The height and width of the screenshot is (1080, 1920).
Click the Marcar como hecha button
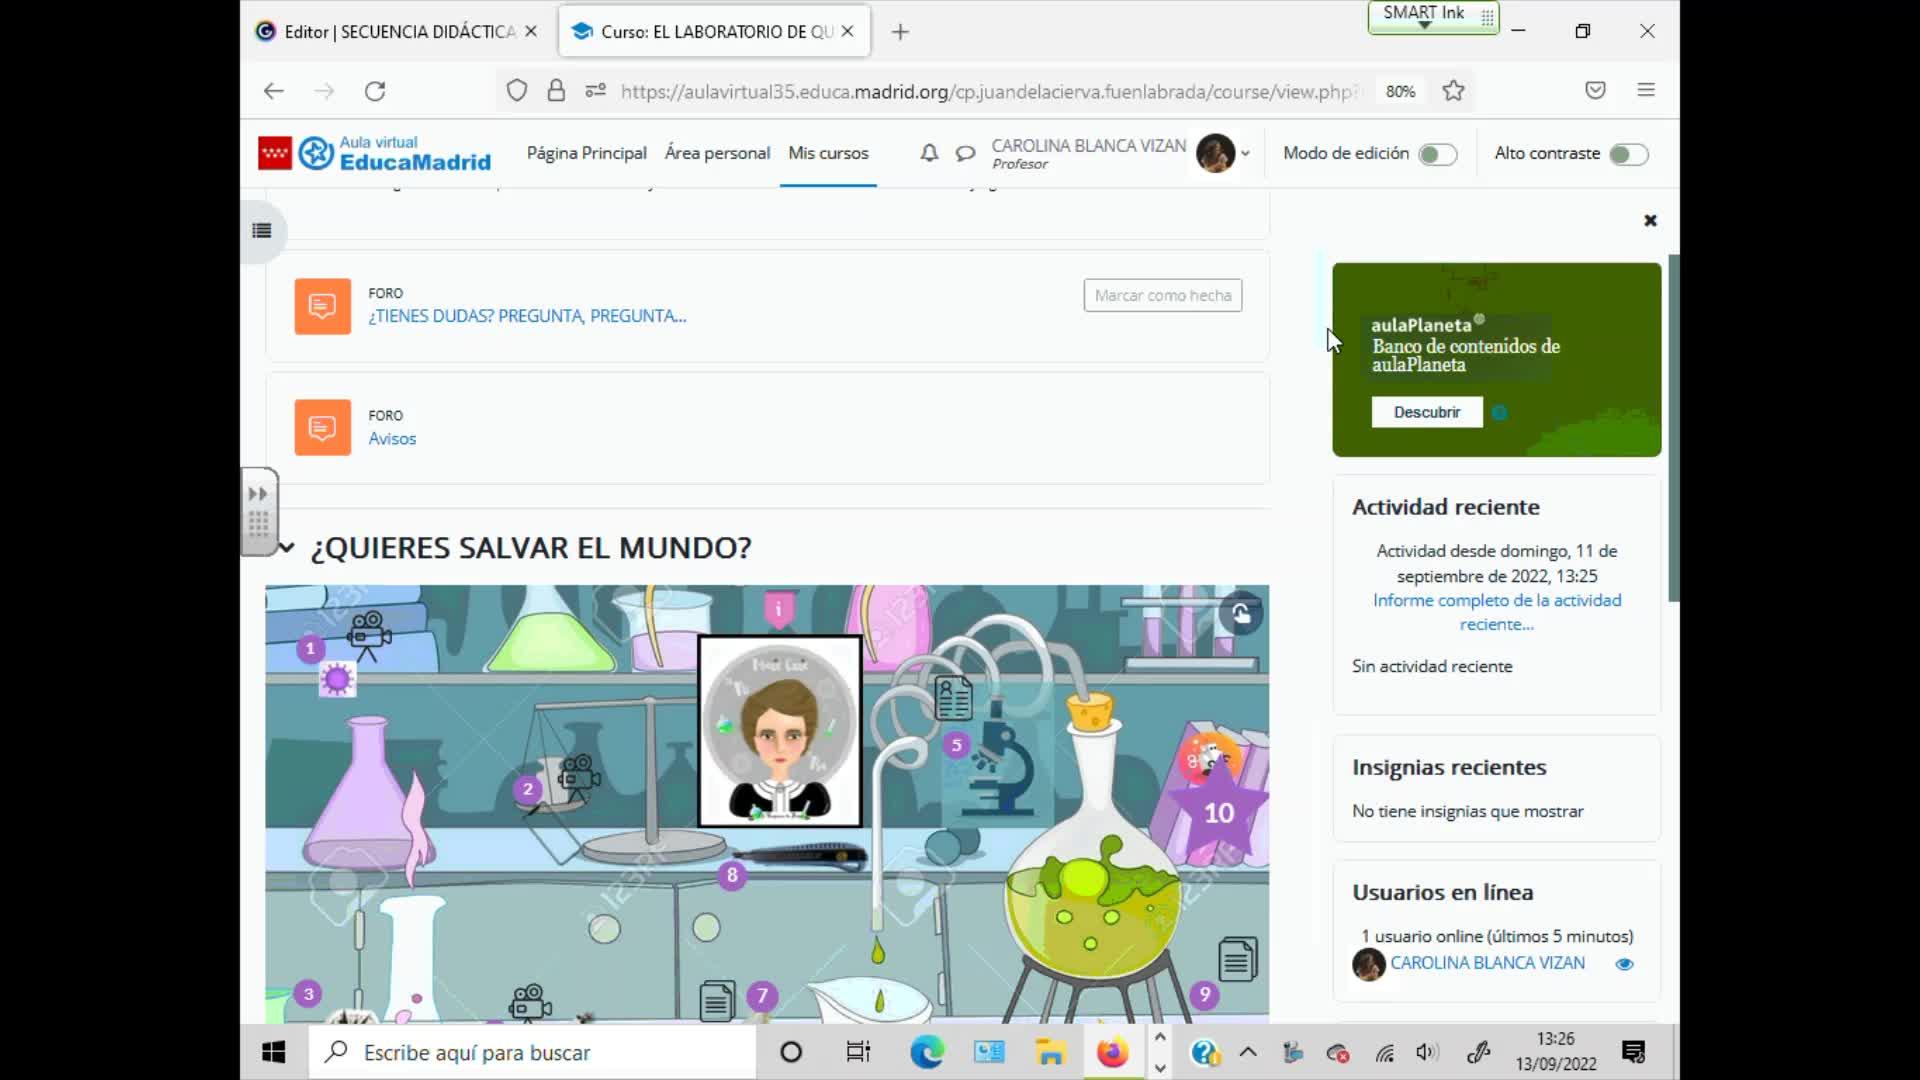(x=1163, y=295)
